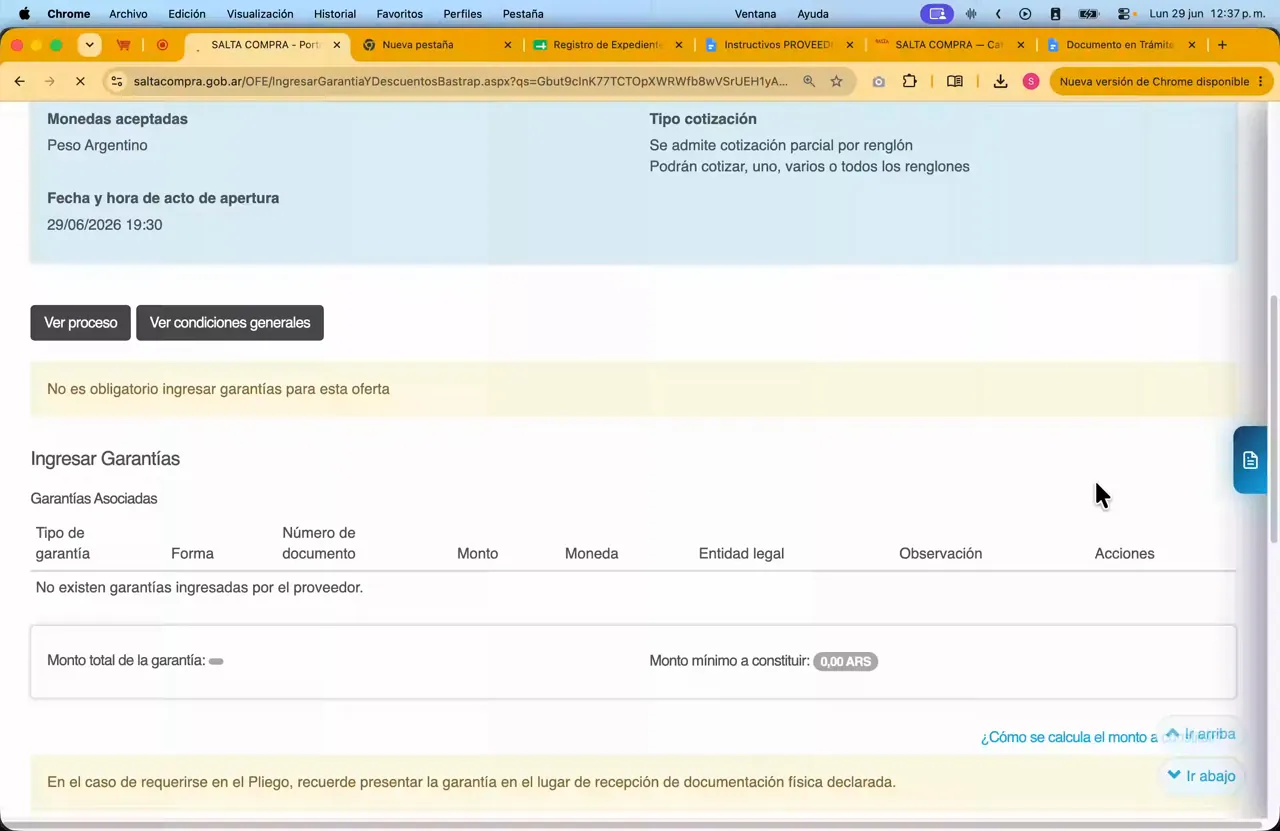Open the Favoritos menu
Viewport: 1280px width, 831px height.
(x=399, y=14)
